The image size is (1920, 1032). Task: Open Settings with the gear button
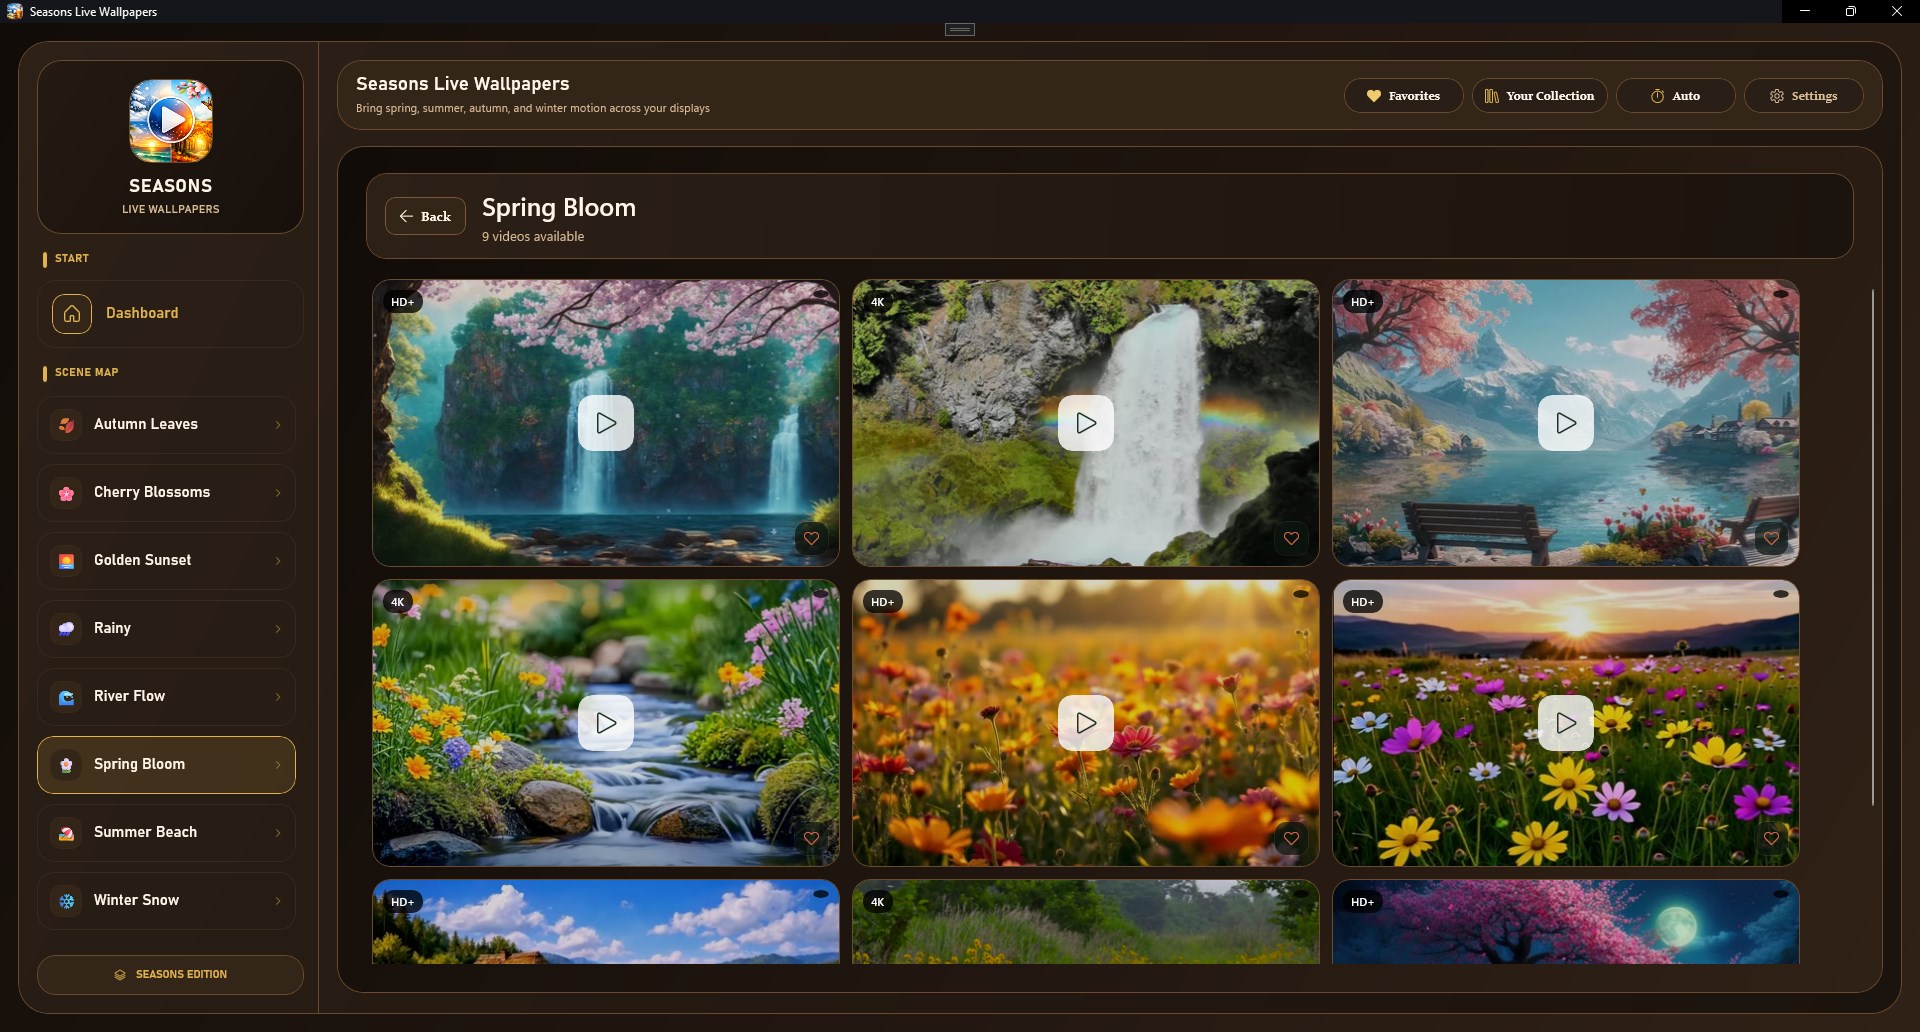(x=1803, y=96)
